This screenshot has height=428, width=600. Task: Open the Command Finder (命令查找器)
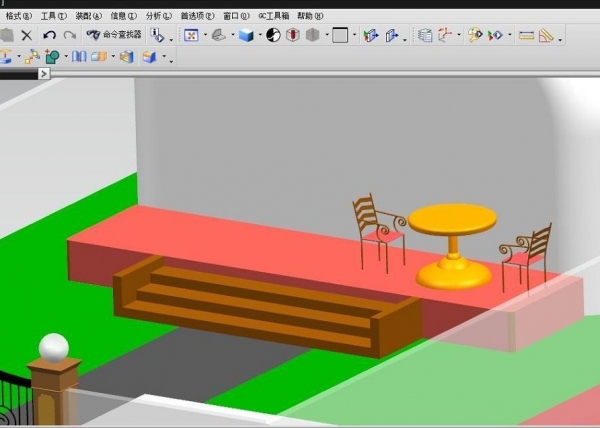[115, 35]
